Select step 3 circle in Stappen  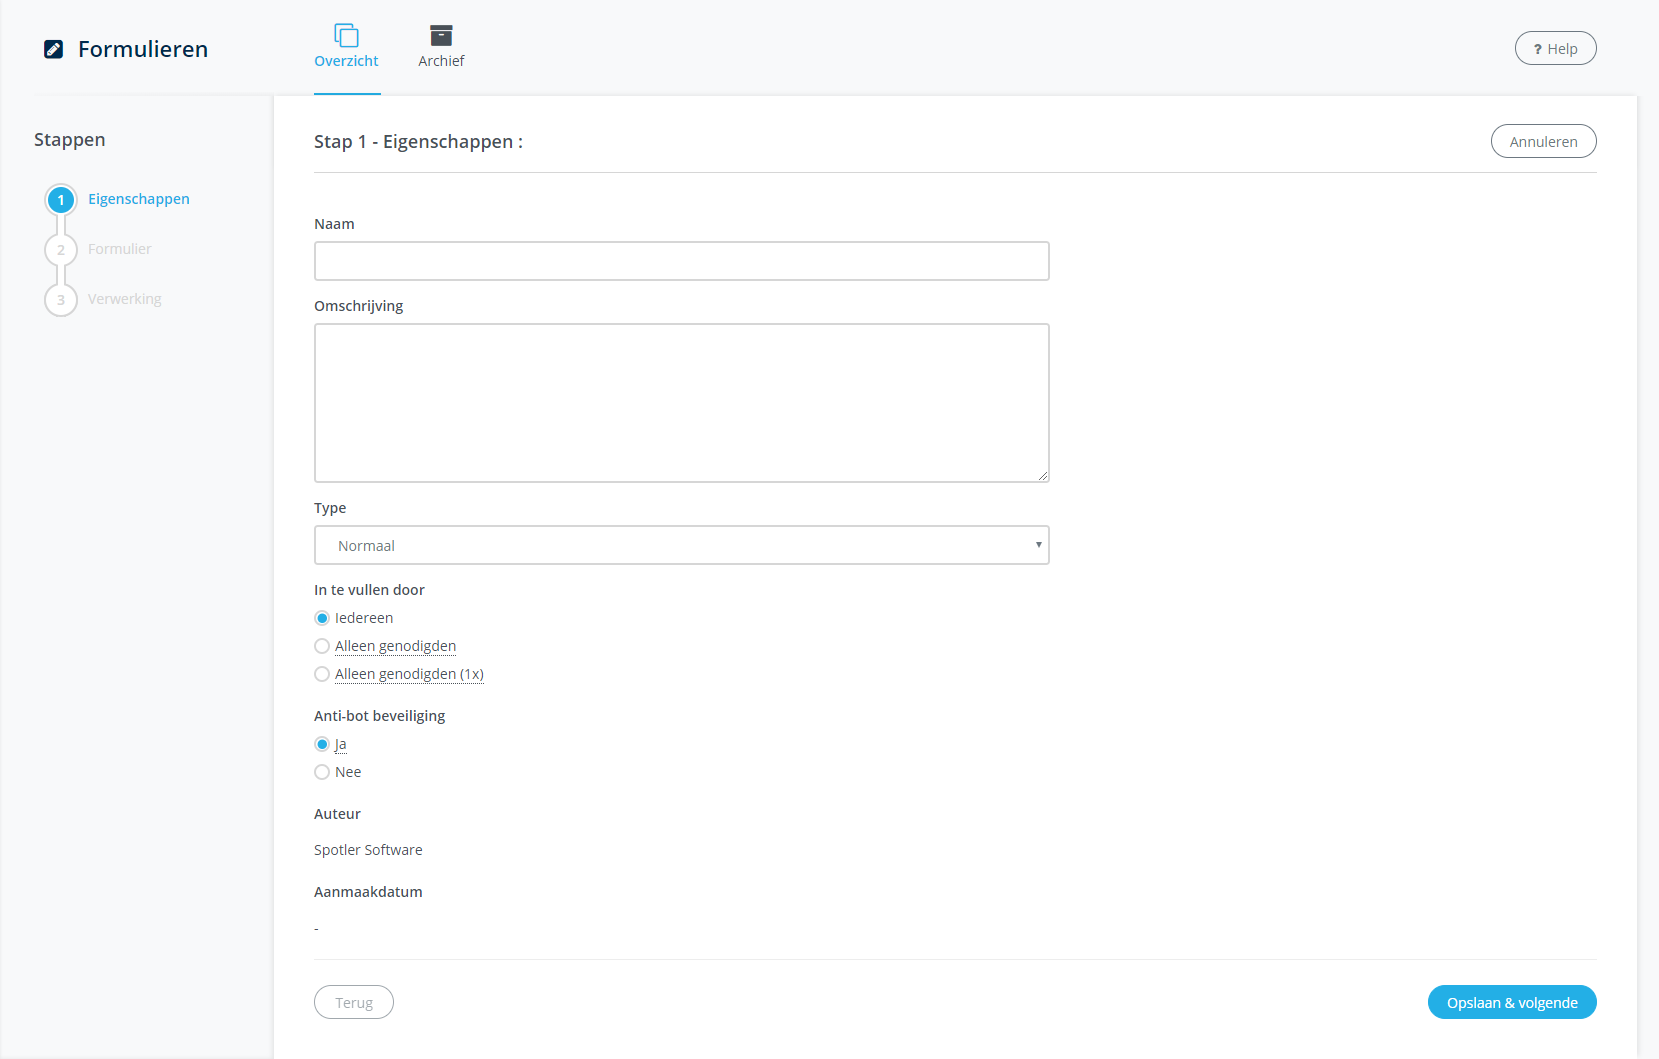[x=61, y=300]
